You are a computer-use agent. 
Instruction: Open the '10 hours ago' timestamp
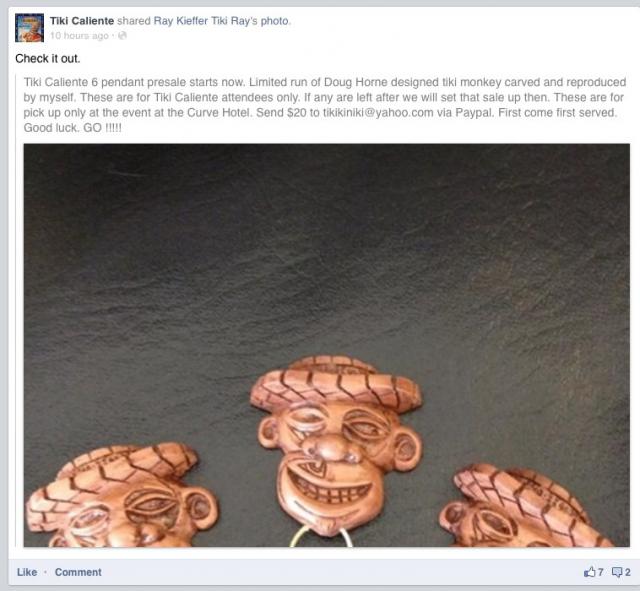79,36
